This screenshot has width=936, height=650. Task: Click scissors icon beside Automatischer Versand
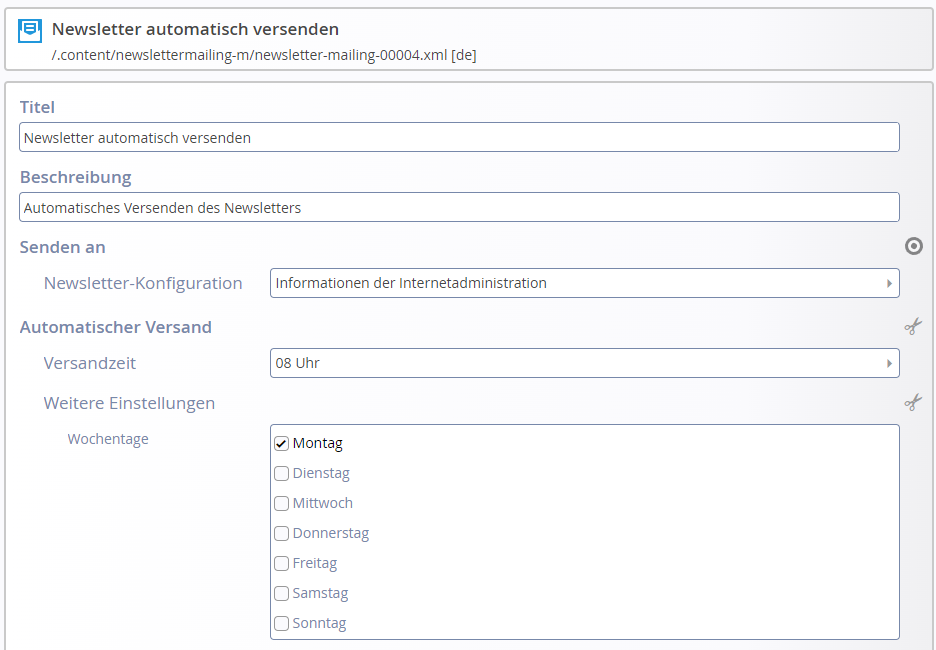[913, 326]
